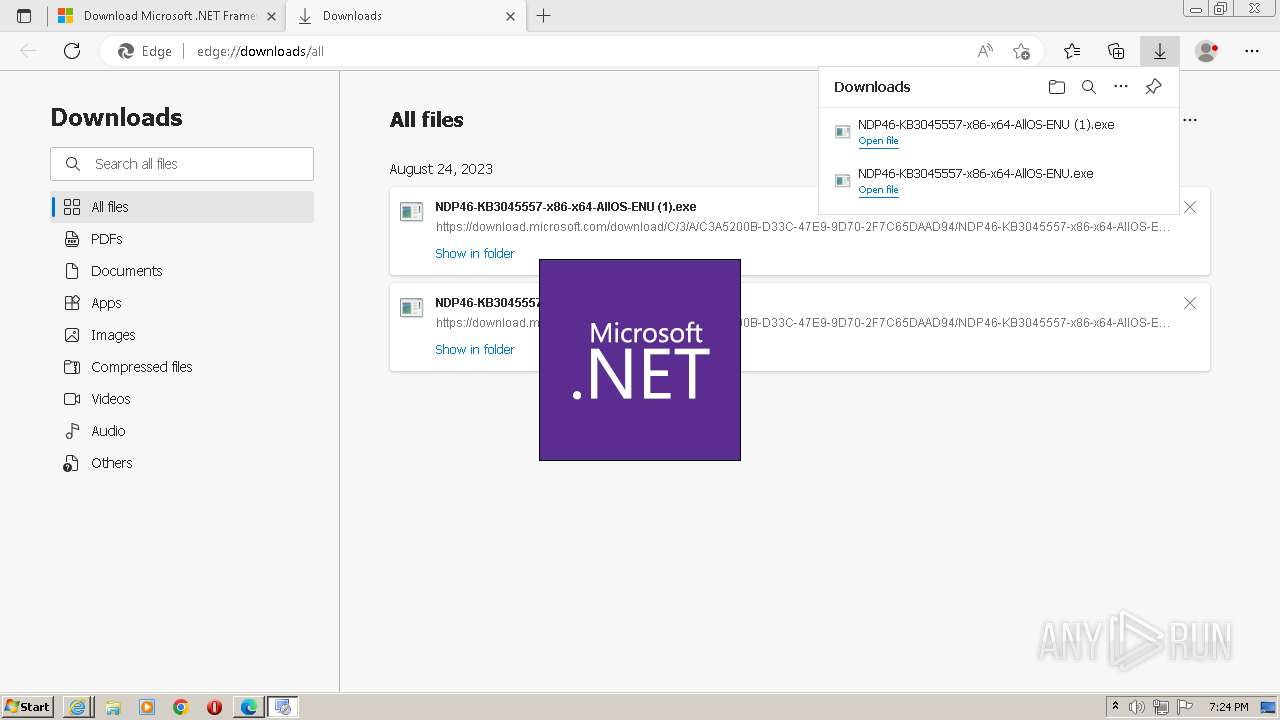Image resolution: width=1280 pixels, height=720 pixels.
Task: Open network icon in system tray
Action: (x=1160, y=707)
